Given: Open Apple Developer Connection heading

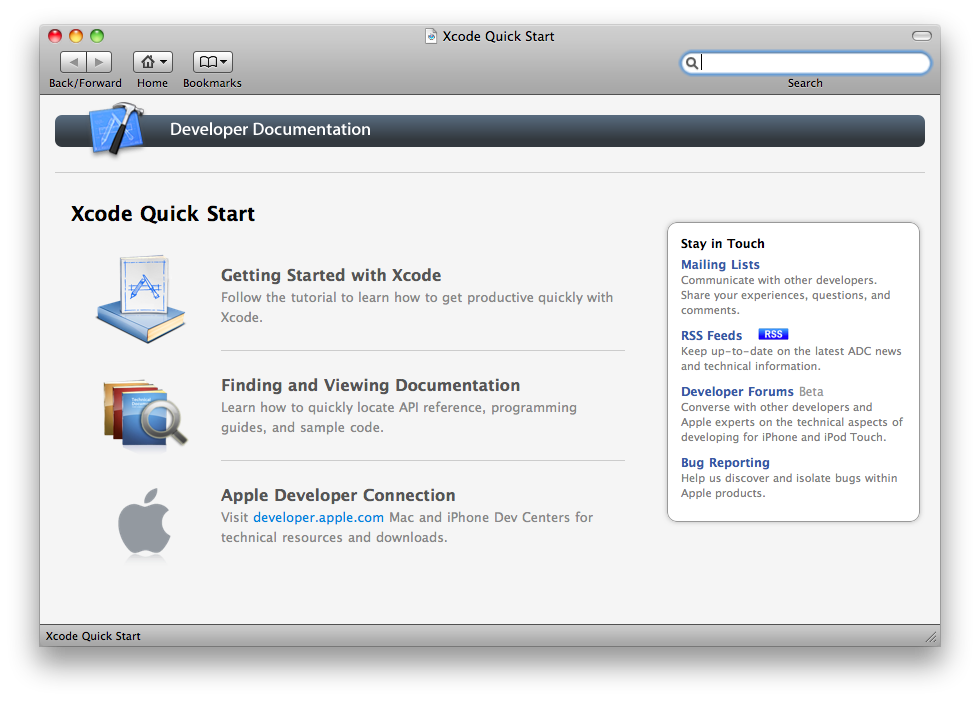Looking at the screenshot, I should [338, 495].
